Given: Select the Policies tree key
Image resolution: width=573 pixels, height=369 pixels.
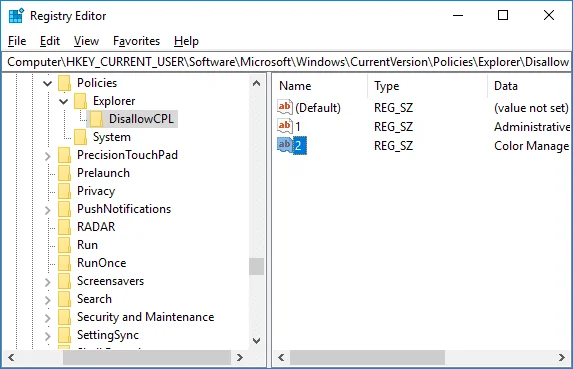Looking at the screenshot, I should (x=97, y=83).
